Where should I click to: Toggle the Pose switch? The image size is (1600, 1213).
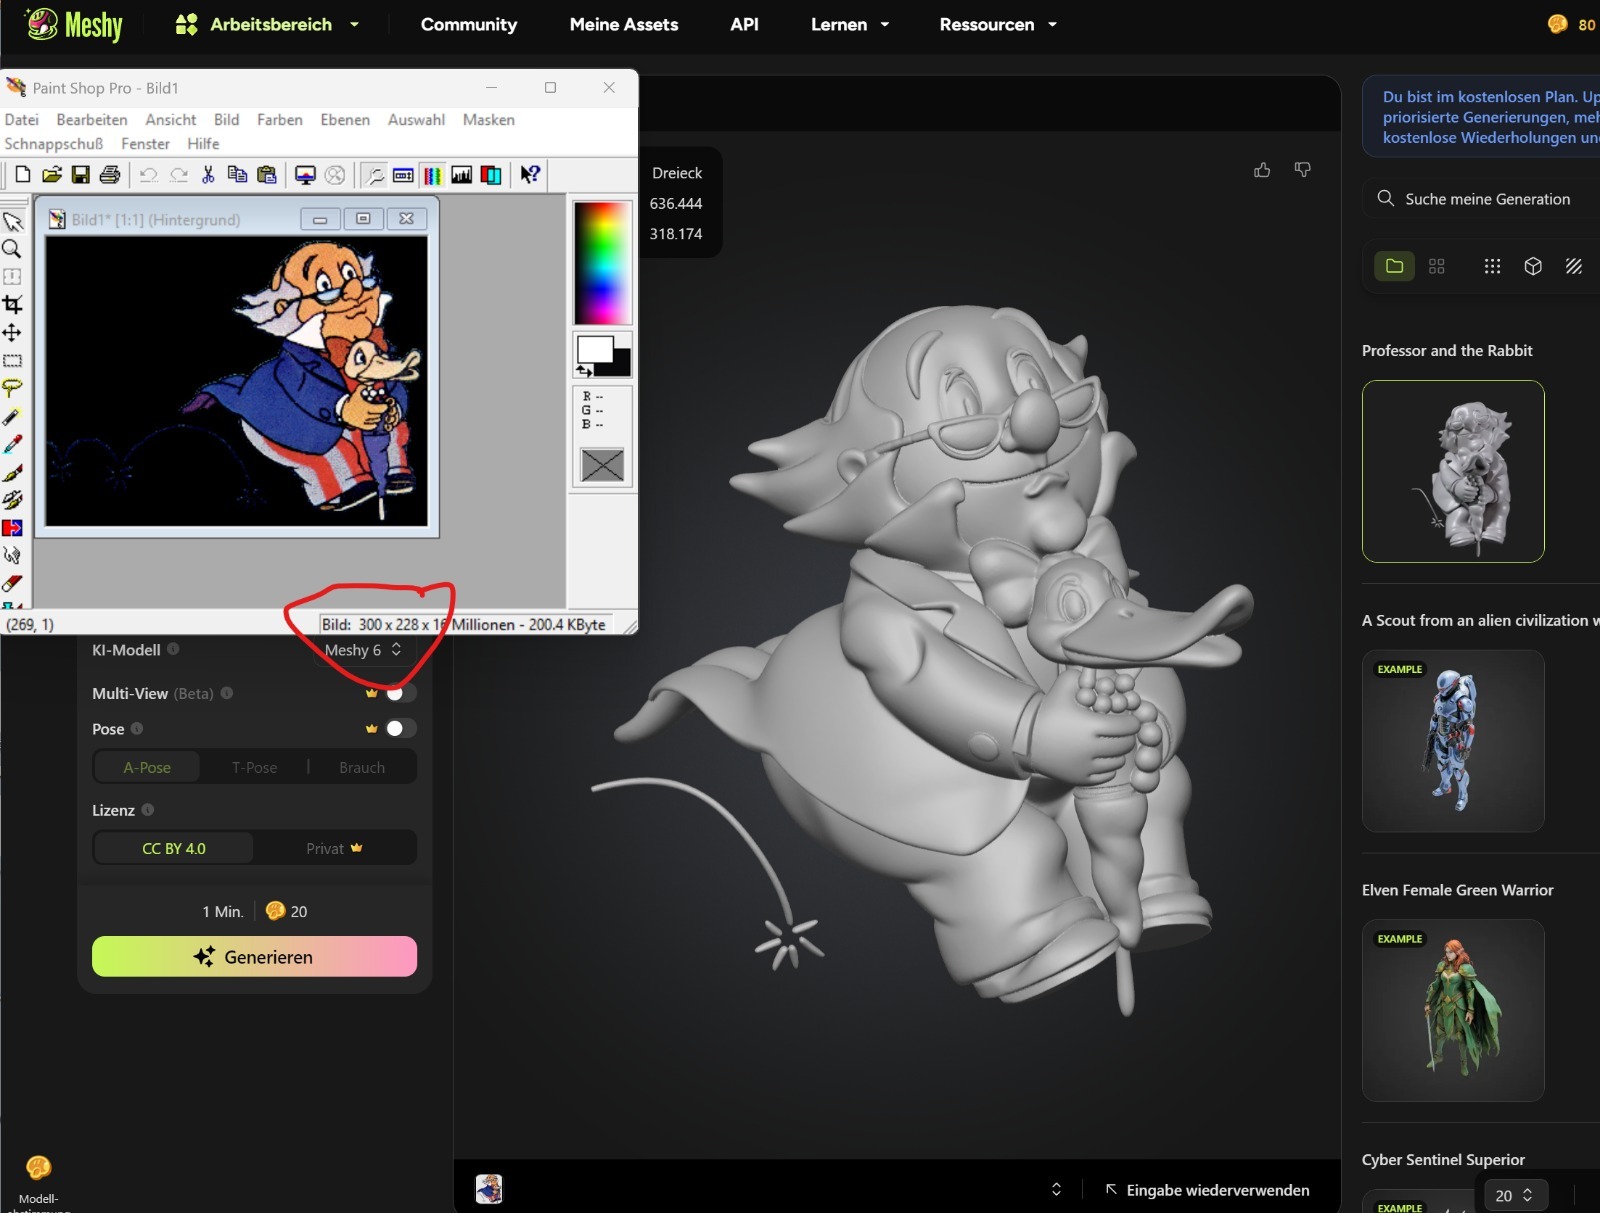(x=399, y=729)
